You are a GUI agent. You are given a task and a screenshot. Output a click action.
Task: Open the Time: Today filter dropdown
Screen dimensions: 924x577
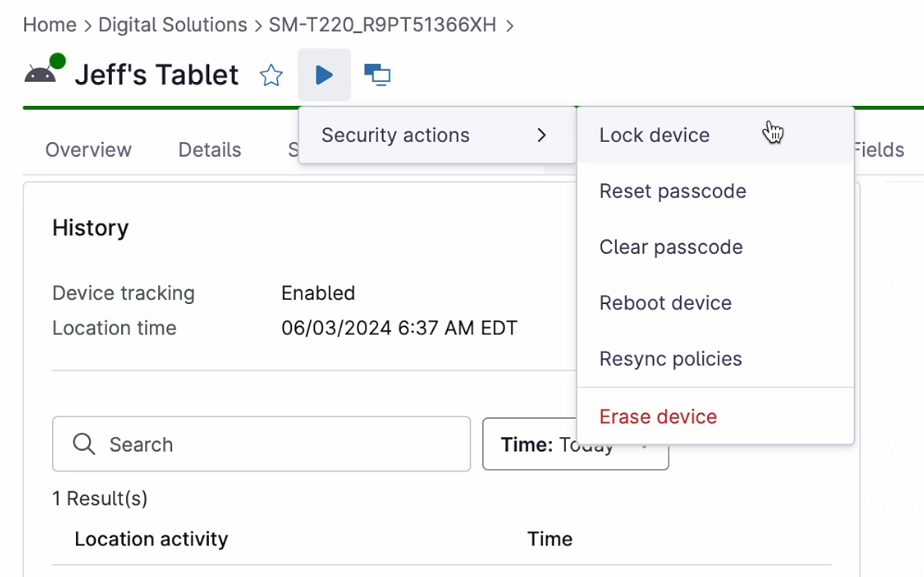575,444
